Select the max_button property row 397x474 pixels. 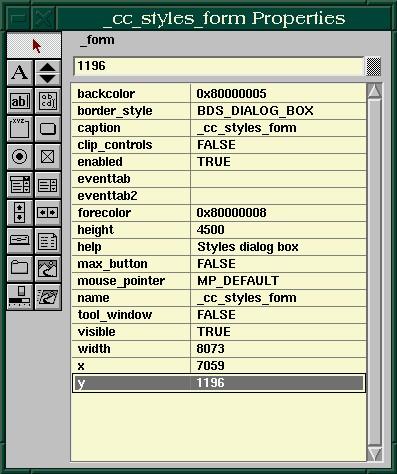click(x=219, y=264)
